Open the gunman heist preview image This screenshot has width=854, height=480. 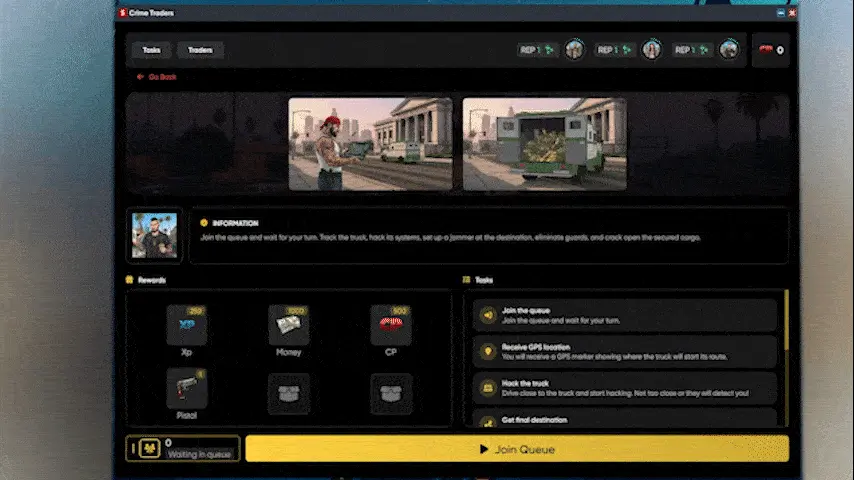coord(370,143)
